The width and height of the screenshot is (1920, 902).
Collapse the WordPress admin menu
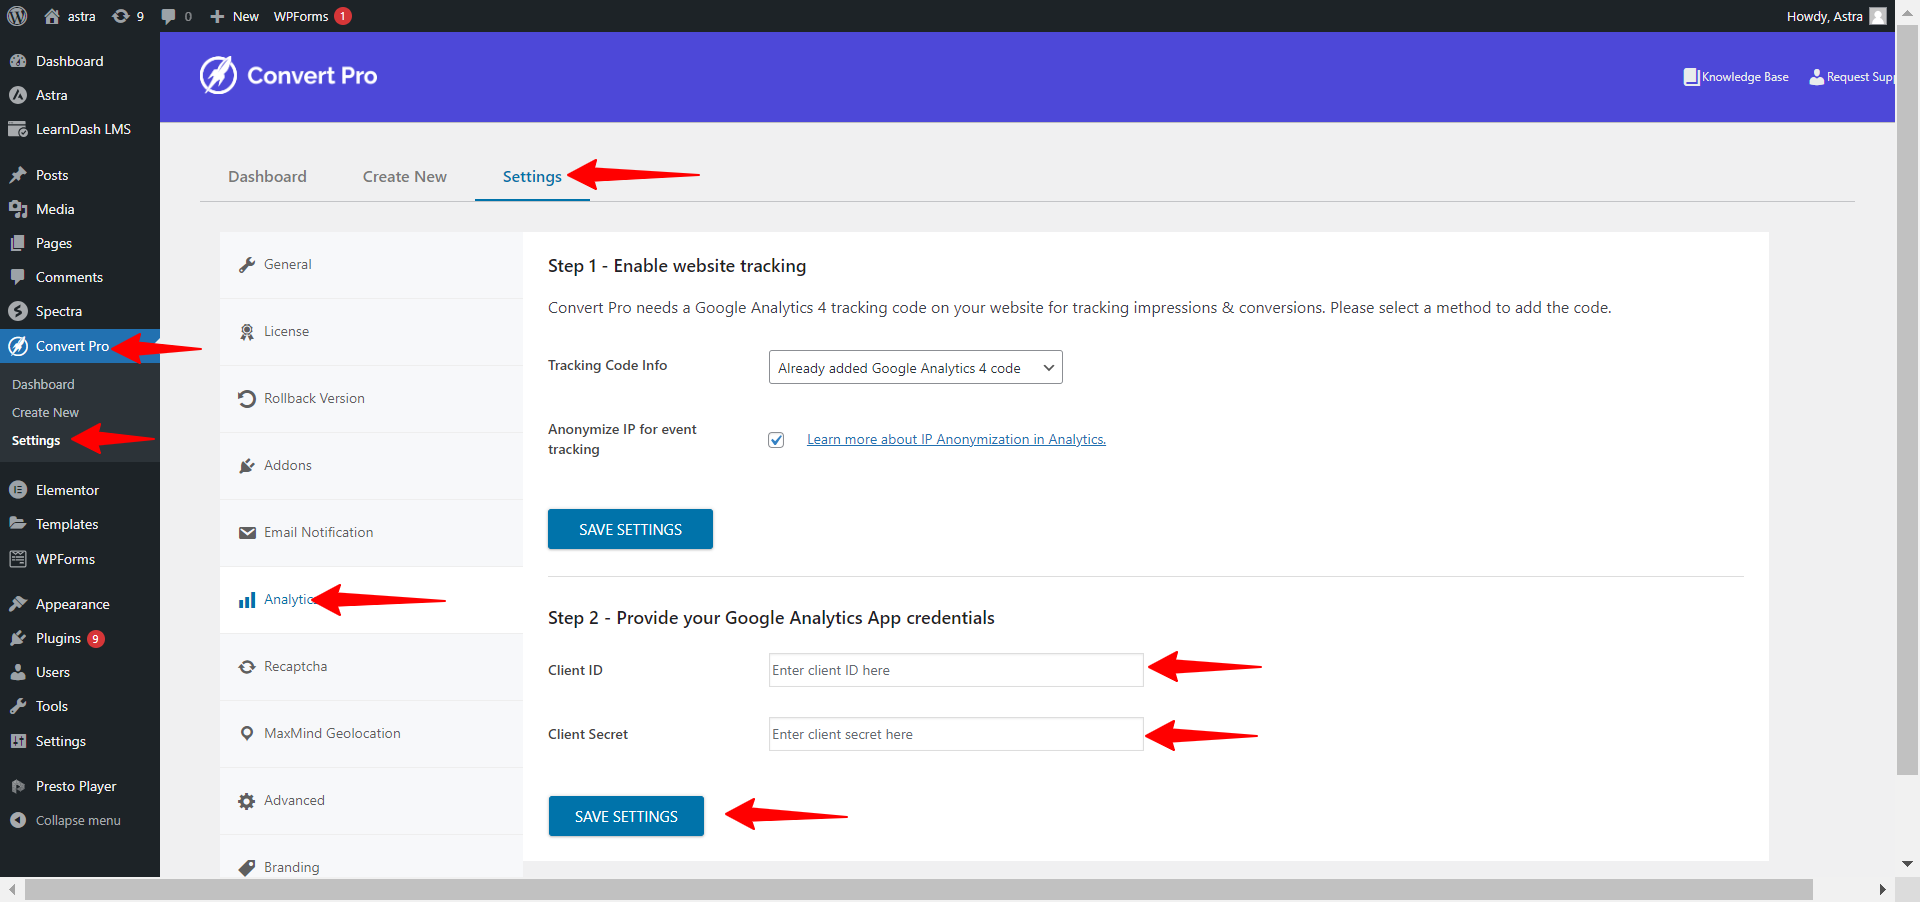80,820
